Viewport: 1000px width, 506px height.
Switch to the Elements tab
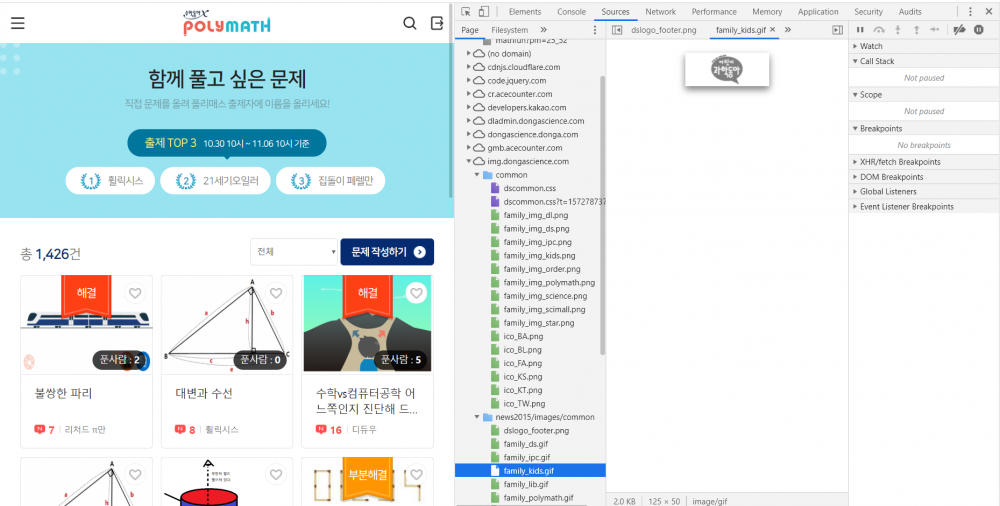click(525, 11)
